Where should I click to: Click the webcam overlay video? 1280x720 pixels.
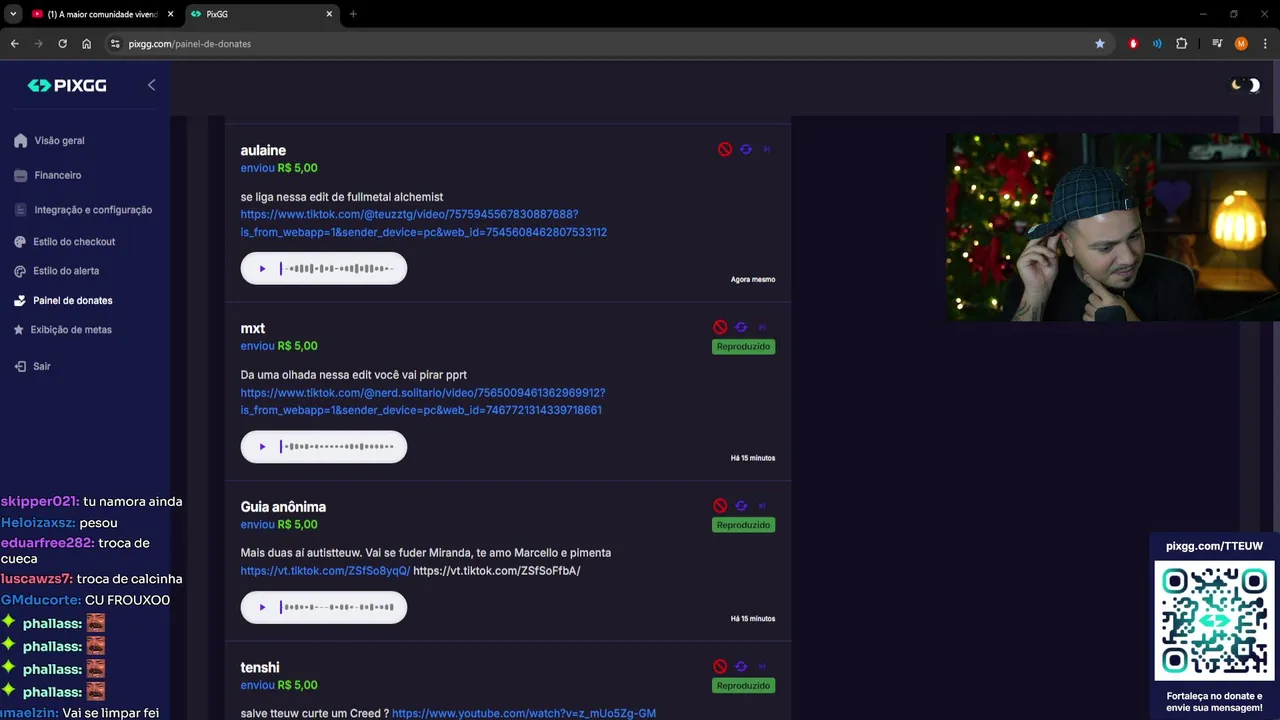click(1113, 228)
